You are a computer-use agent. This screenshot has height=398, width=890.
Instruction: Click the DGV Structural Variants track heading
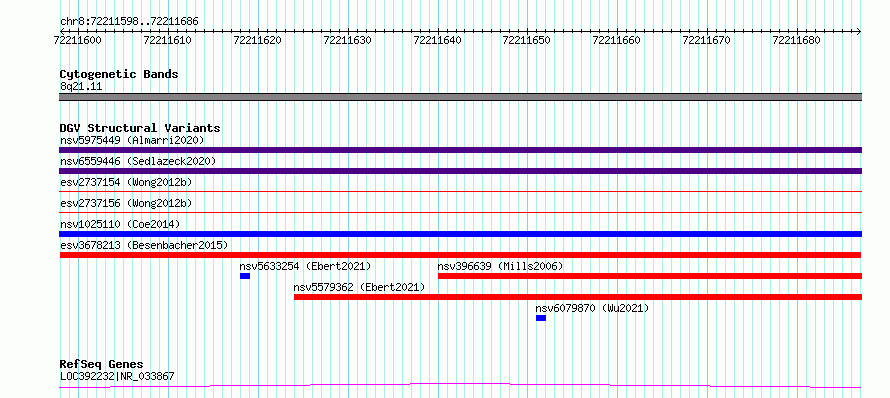(140, 128)
